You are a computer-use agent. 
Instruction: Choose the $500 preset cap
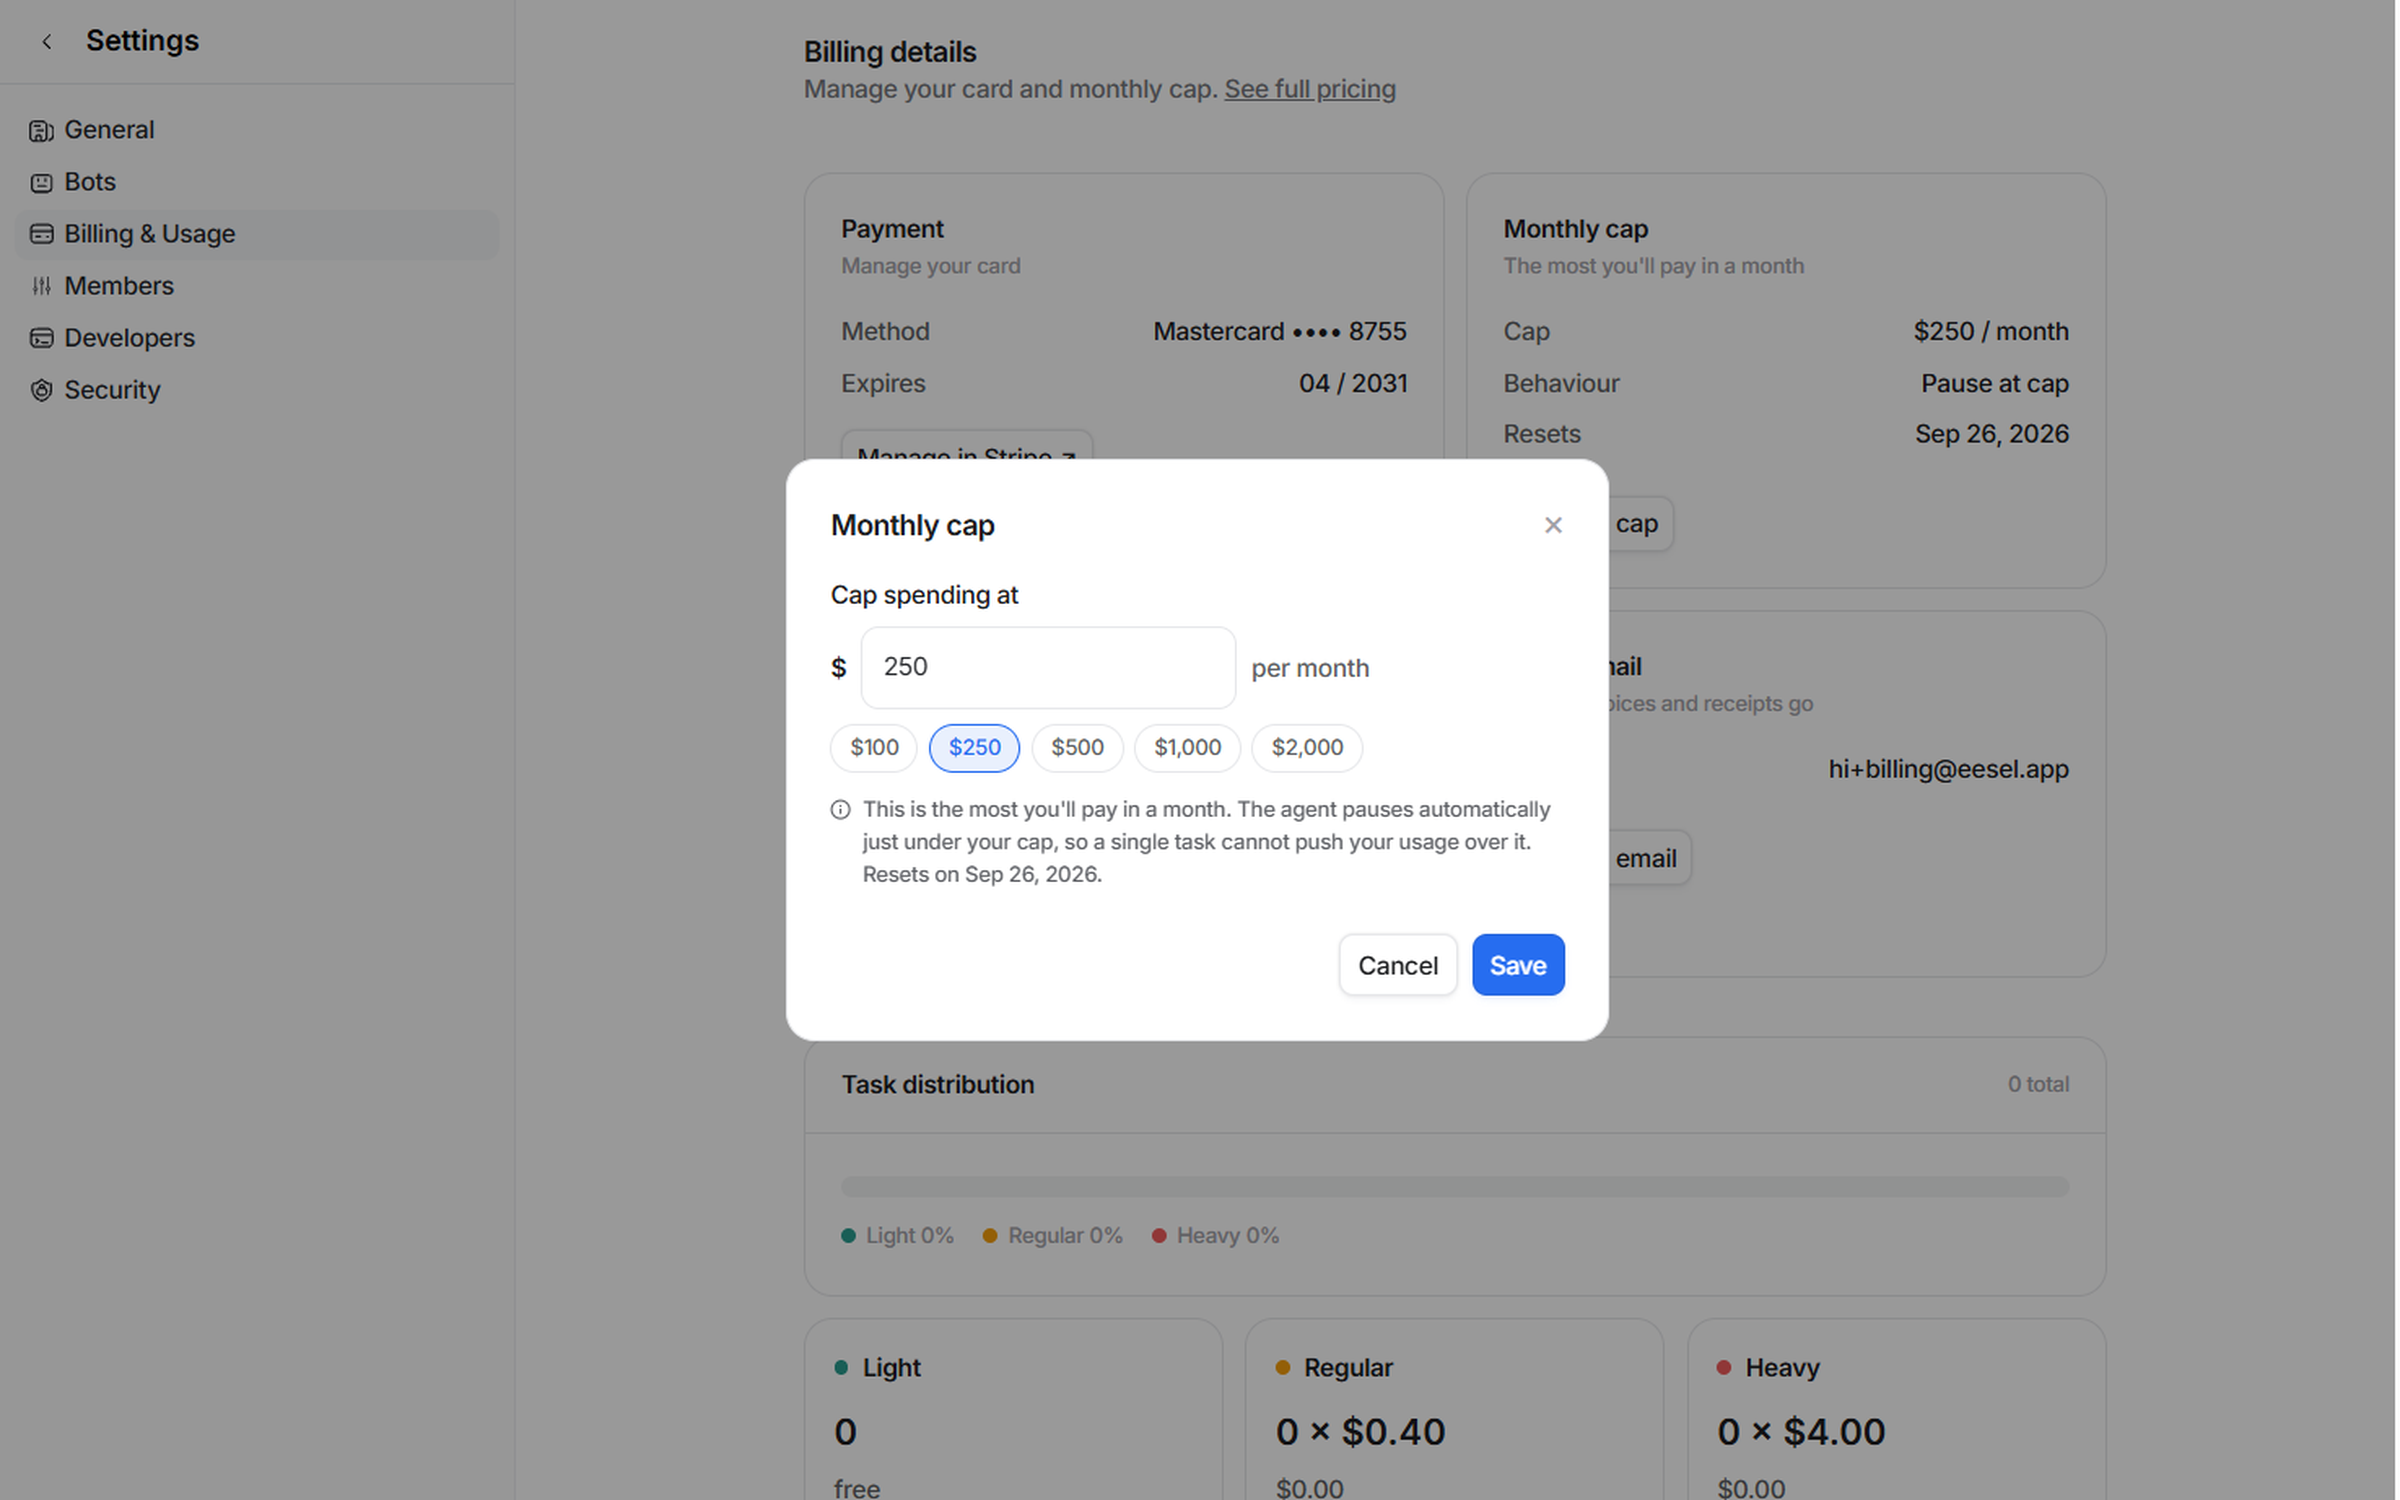1077,747
